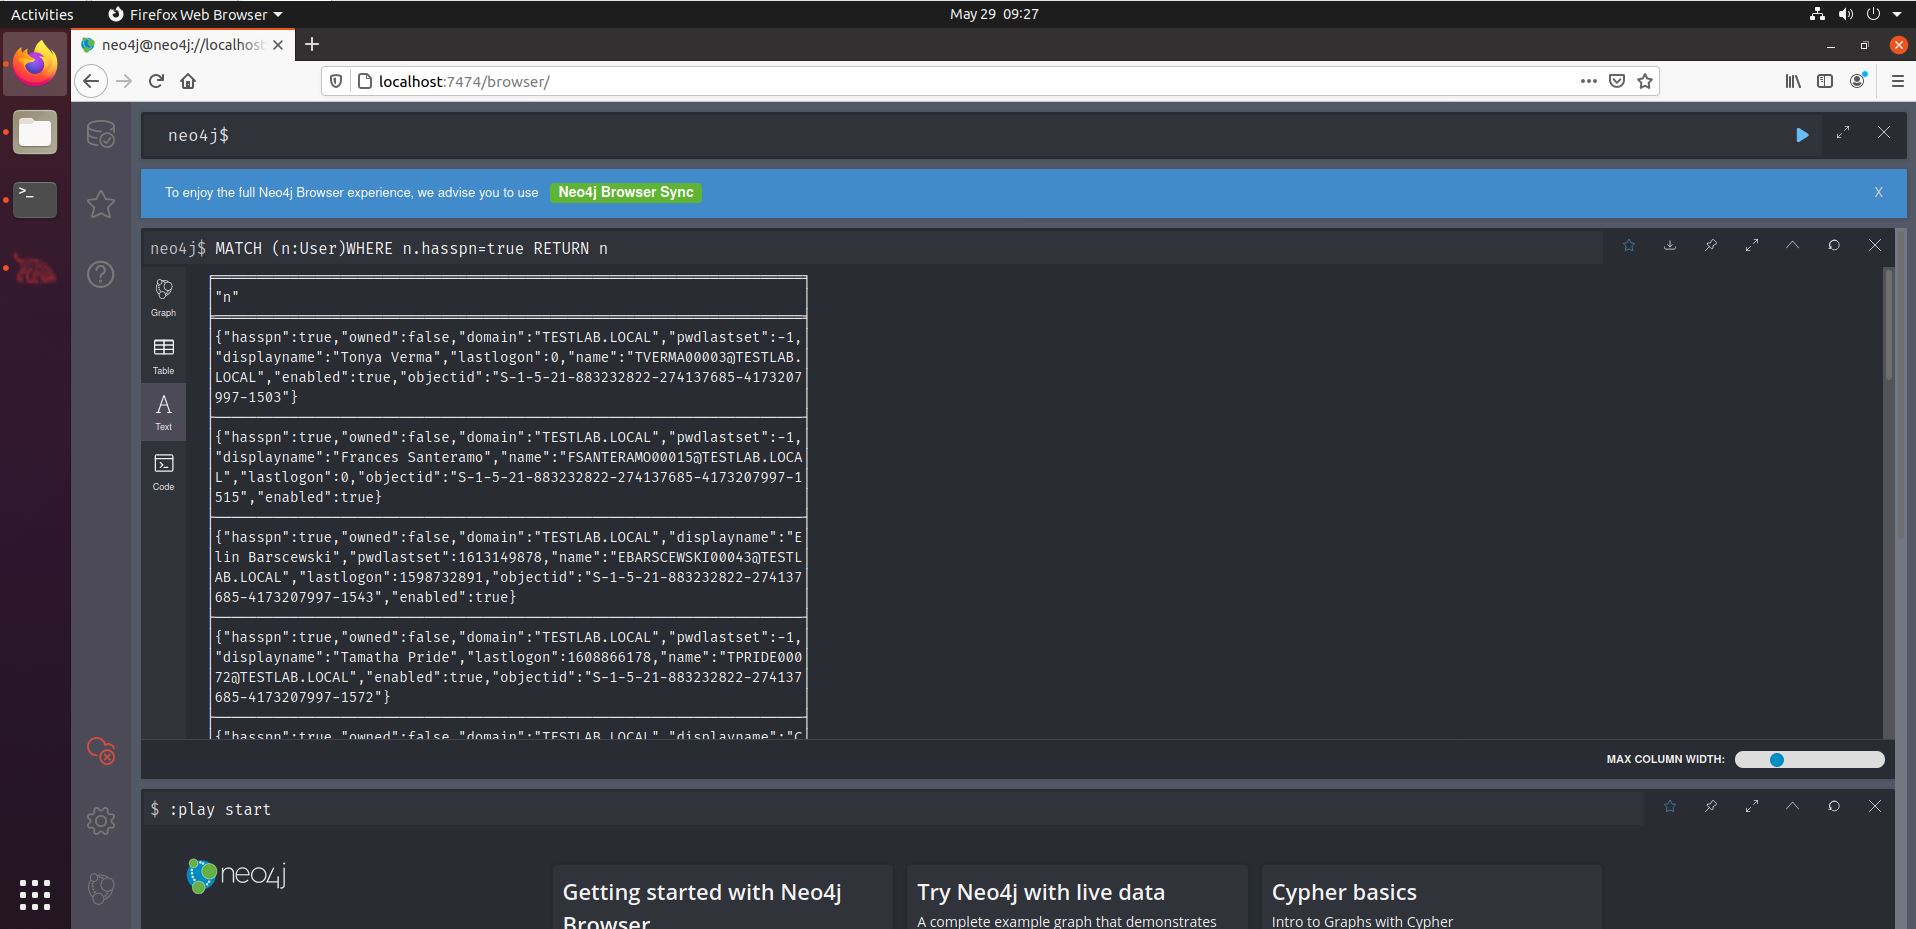Launch Files from the dock
Image resolution: width=1916 pixels, height=929 pixels.
(35, 132)
